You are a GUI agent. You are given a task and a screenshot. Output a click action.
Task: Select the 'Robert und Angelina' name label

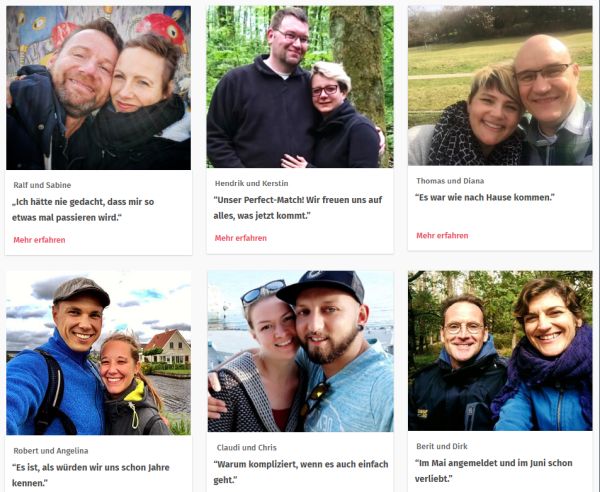51,451
